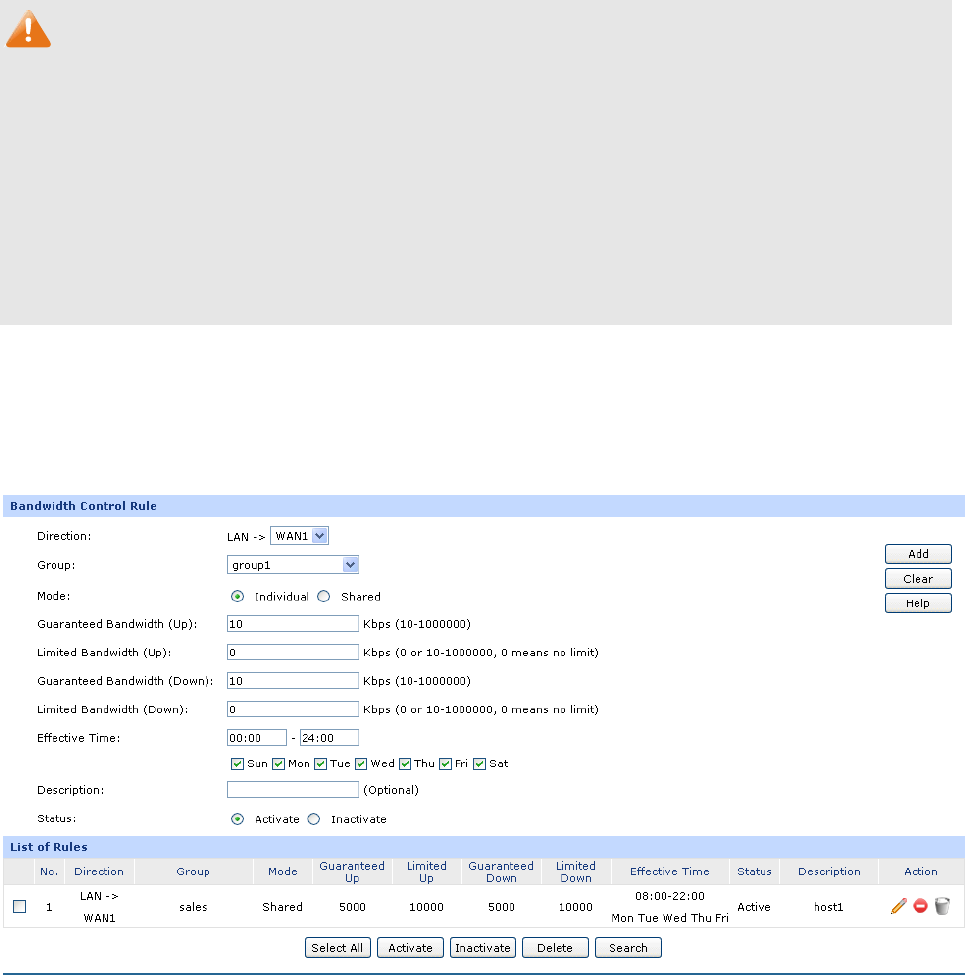Click the Effective Time column header
Screen dimensions: 968x980
(670, 872)
